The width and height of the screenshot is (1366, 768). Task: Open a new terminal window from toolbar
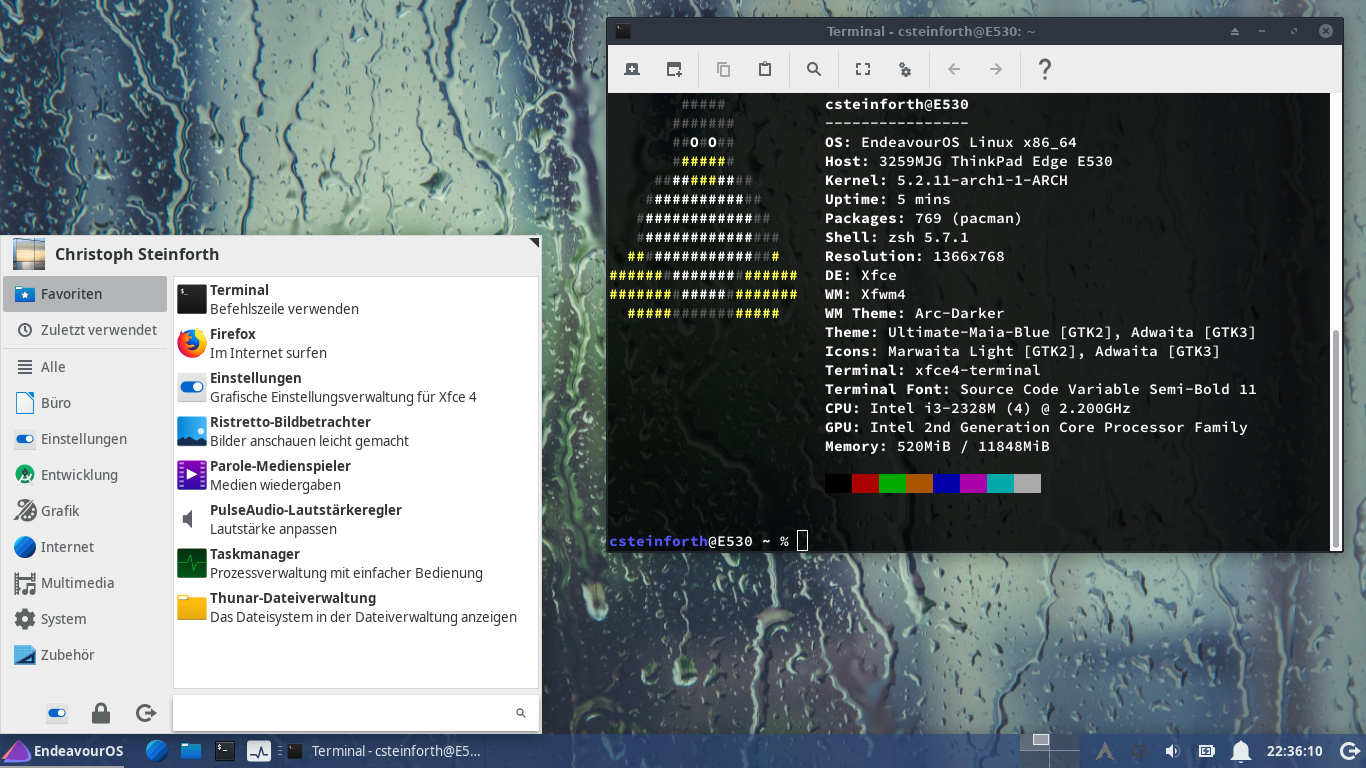(674, 69)
